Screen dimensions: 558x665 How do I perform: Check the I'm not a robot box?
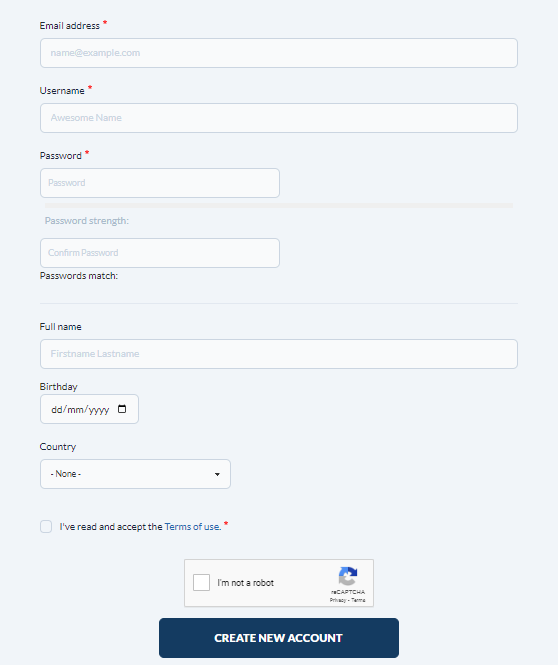pyautogui.click(x=201, y=582)
